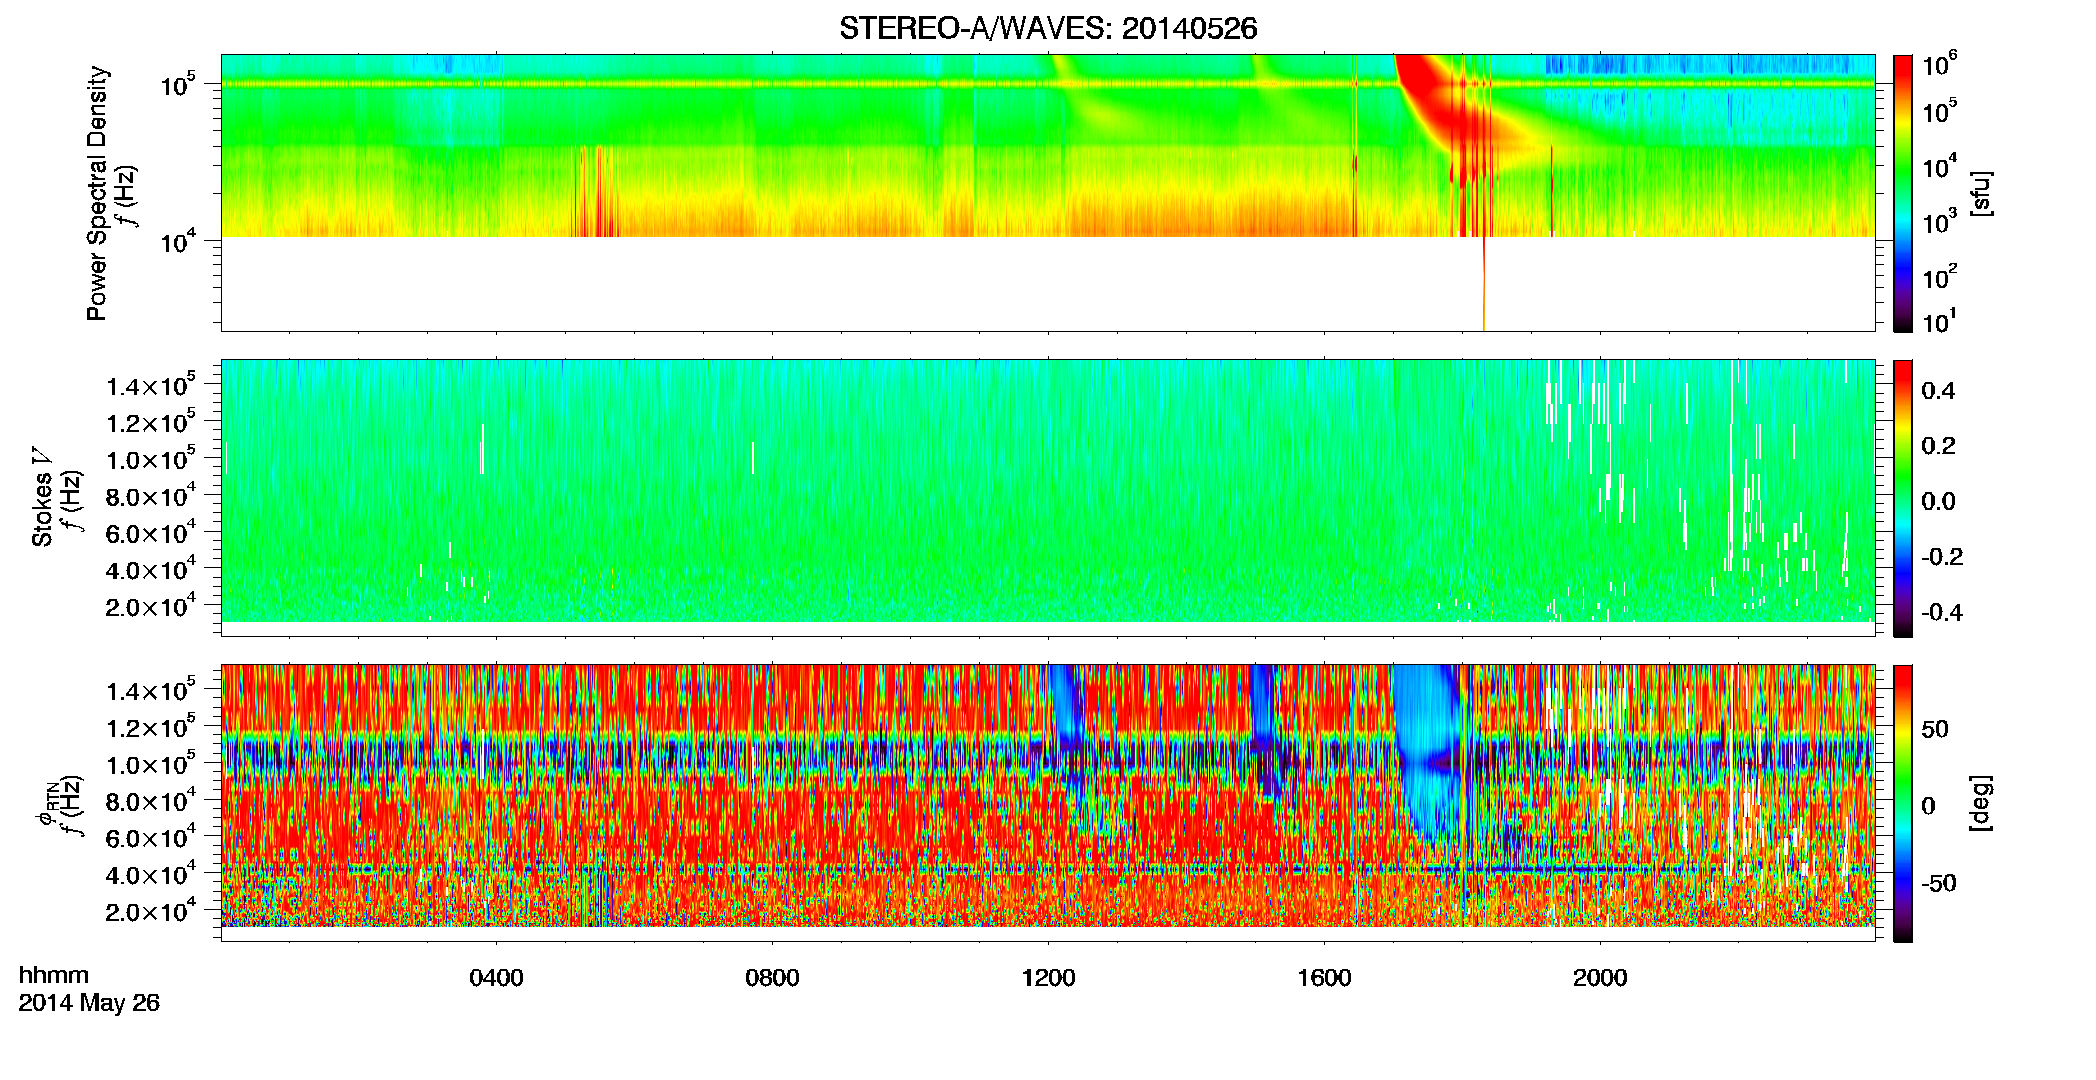Click the Stokes V colorbar
This screenshot has width=2096, height=1080.
(1903, 498)
